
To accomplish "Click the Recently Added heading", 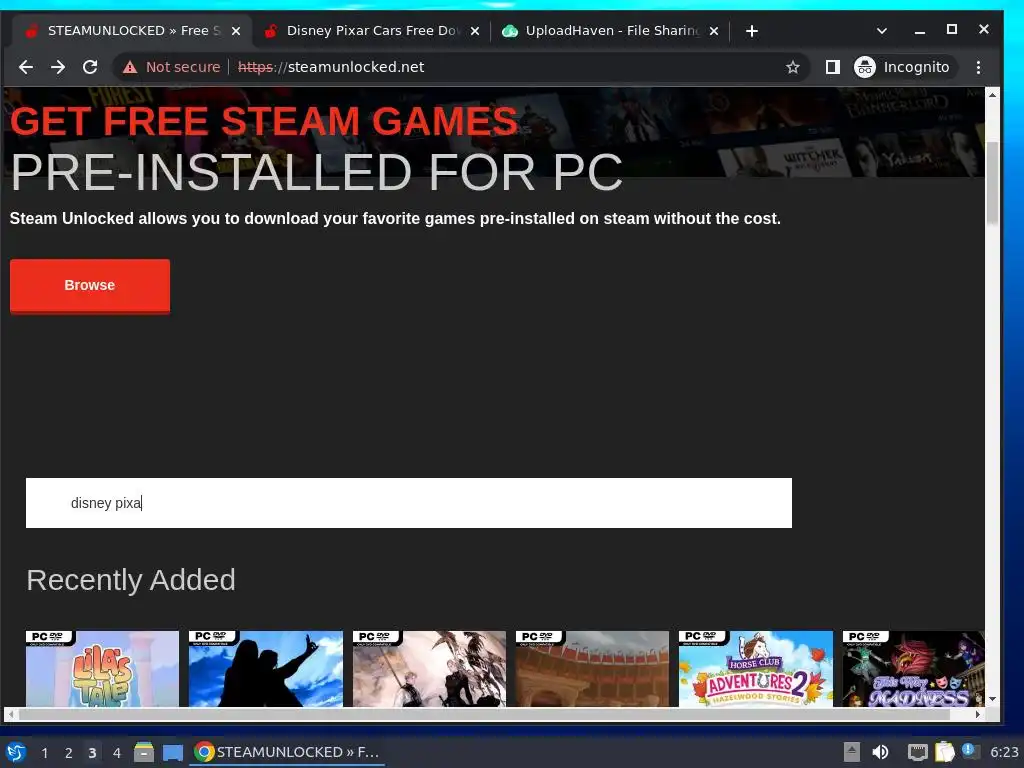I will (131, 580).
